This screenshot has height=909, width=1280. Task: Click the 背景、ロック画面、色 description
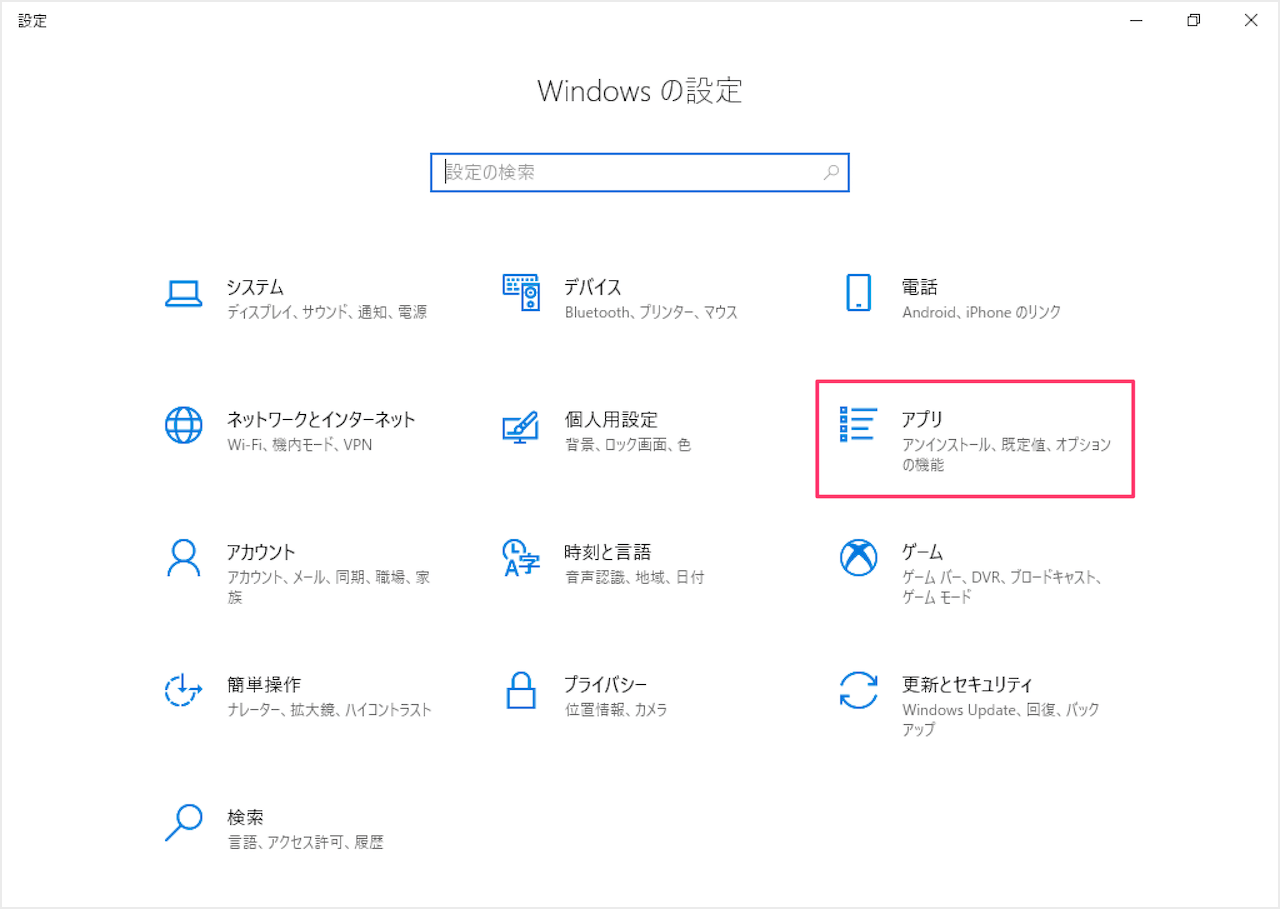(627, 444)
